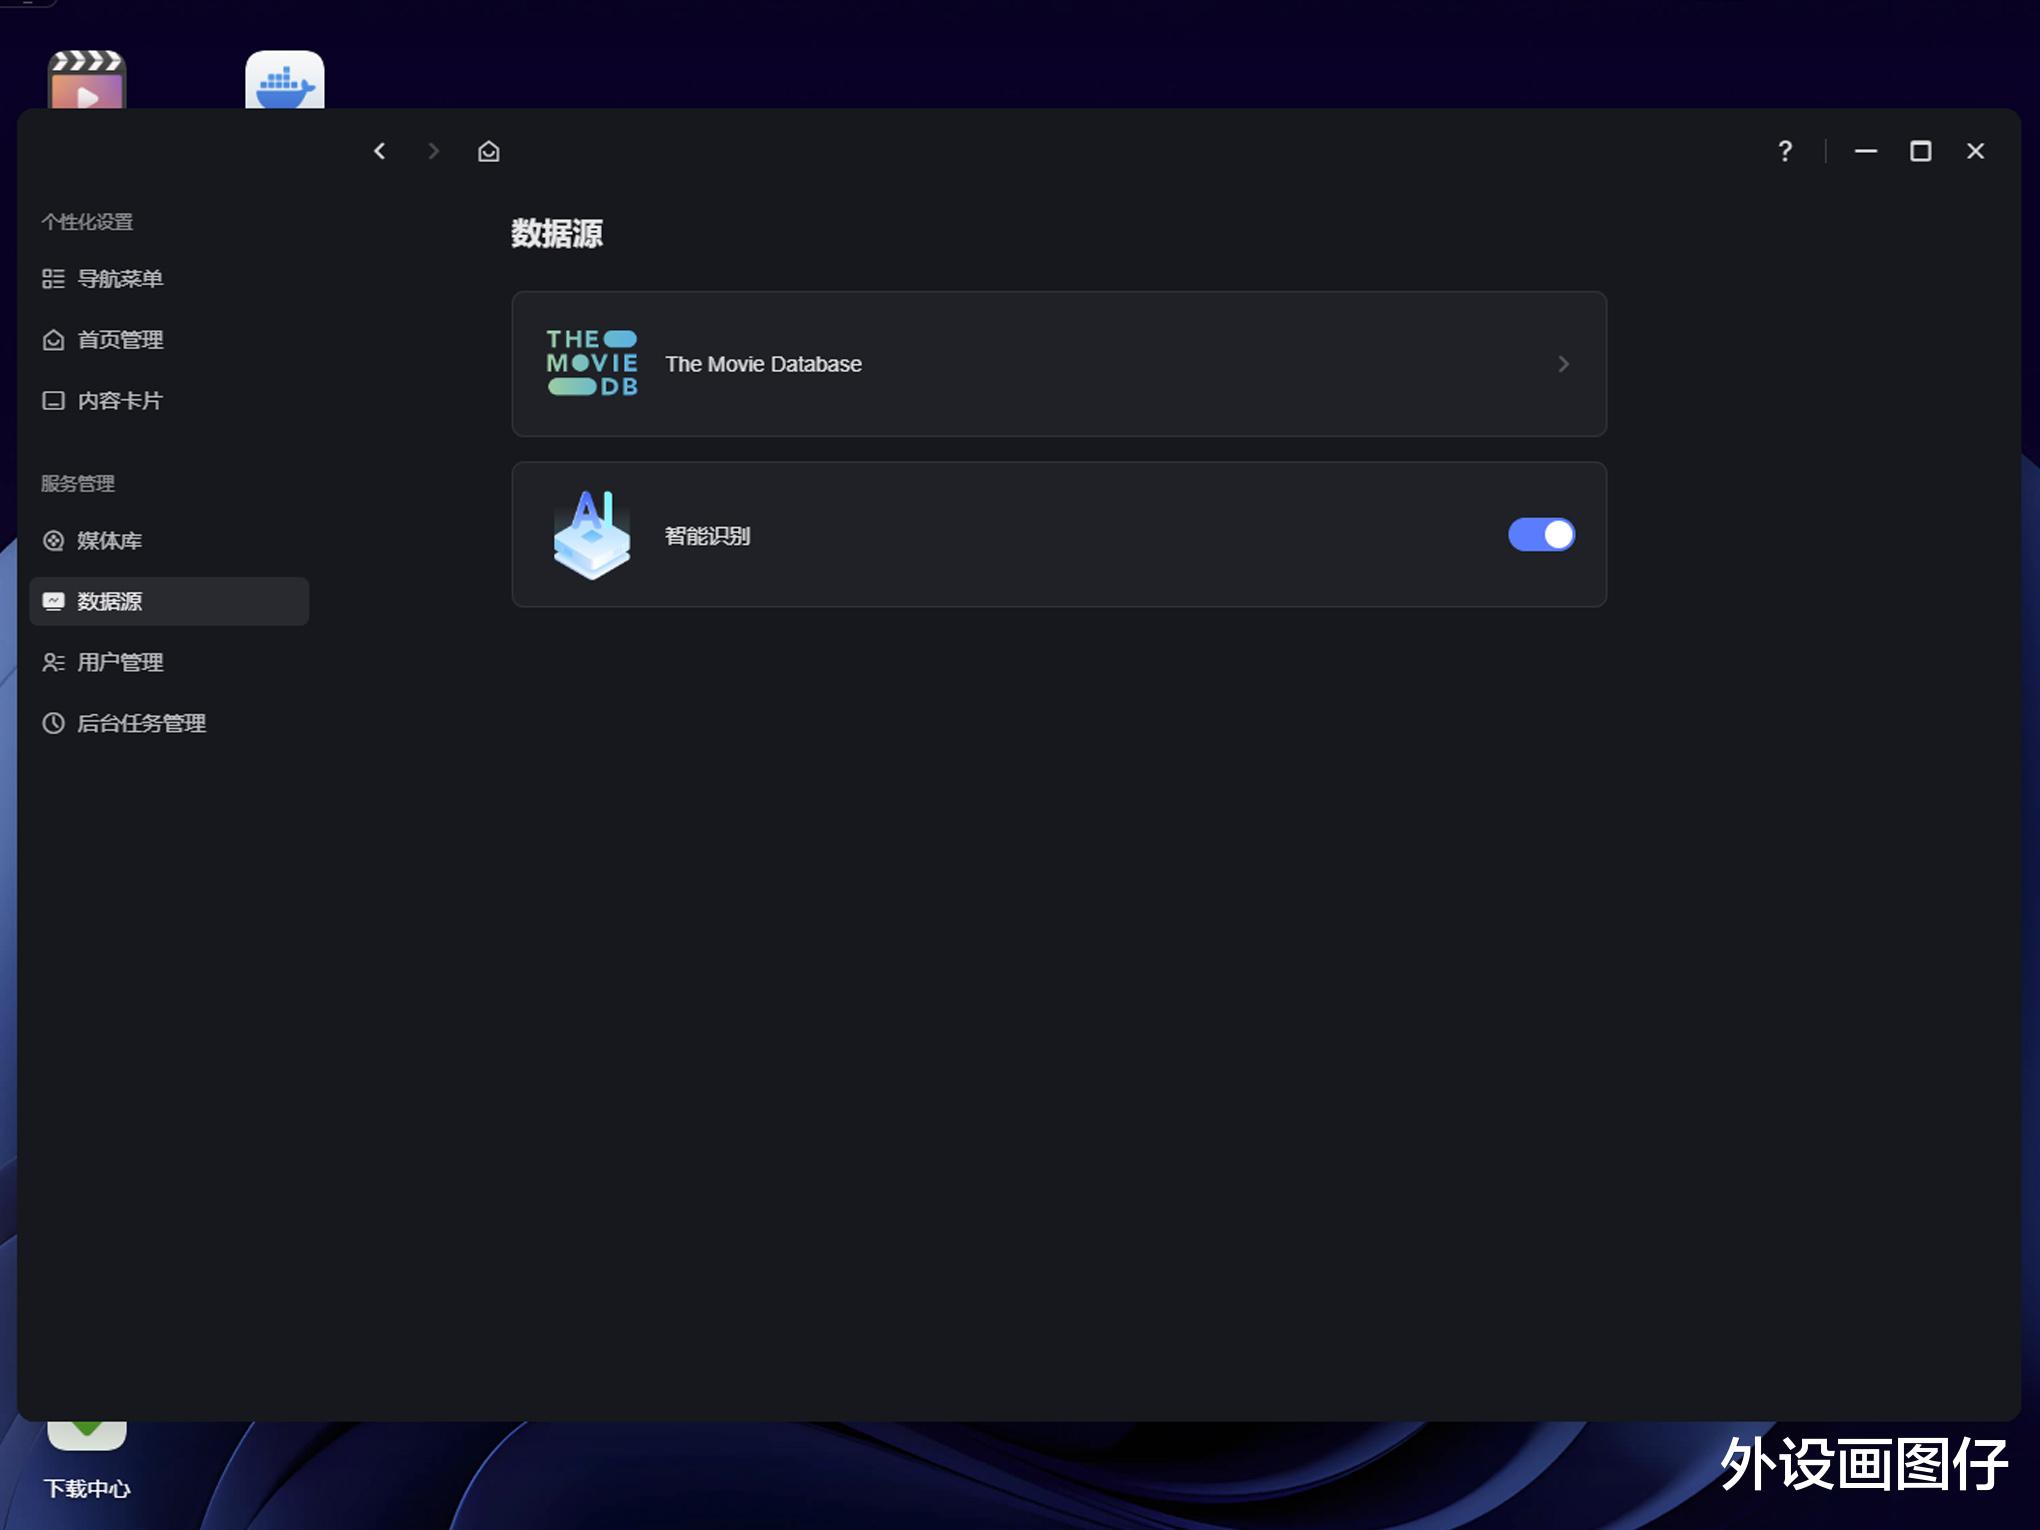Click The Movie DB logo
Viewport: 2040px width, 1530px height.
(x=592, y=363)
